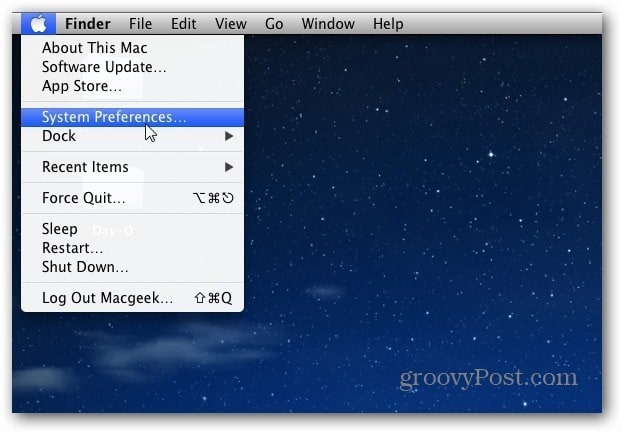Open the File menu
The image size is (622, 433).
click(x=140, y=24)
